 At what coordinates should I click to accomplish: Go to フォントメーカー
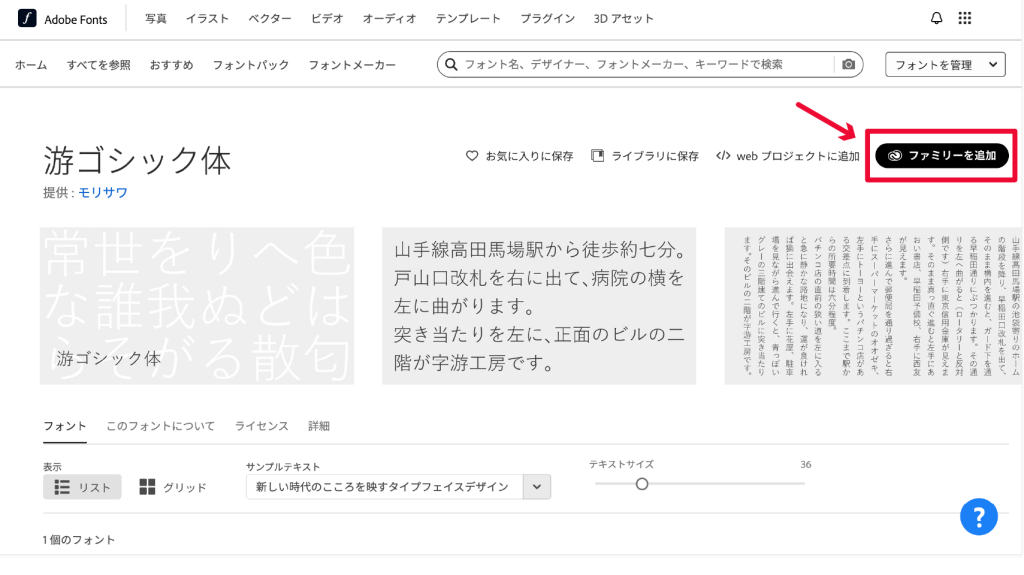(352, 65)
